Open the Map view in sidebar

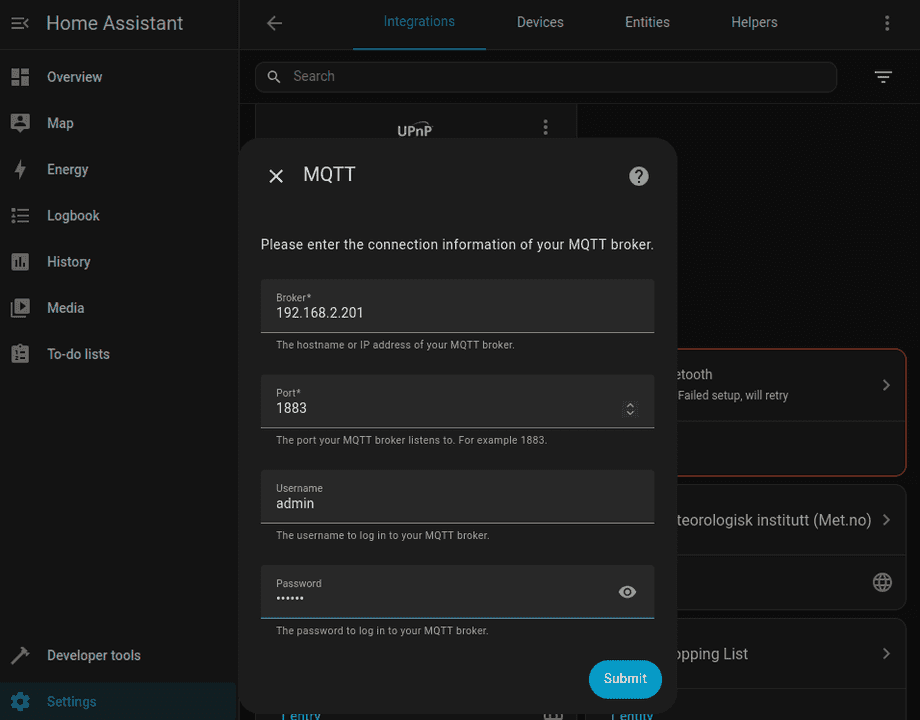click(x=60, y=123)
